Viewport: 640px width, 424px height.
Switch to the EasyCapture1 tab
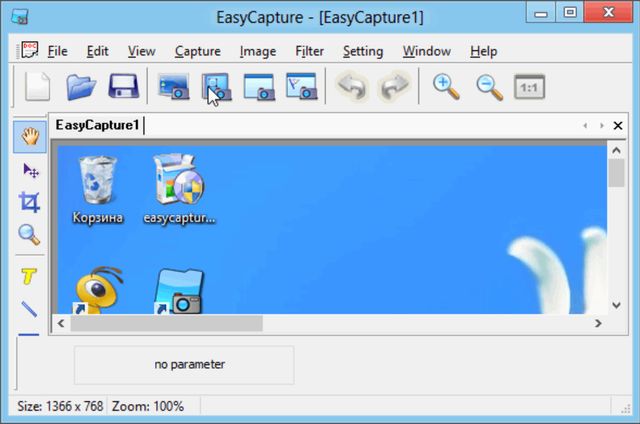point(98,126)
